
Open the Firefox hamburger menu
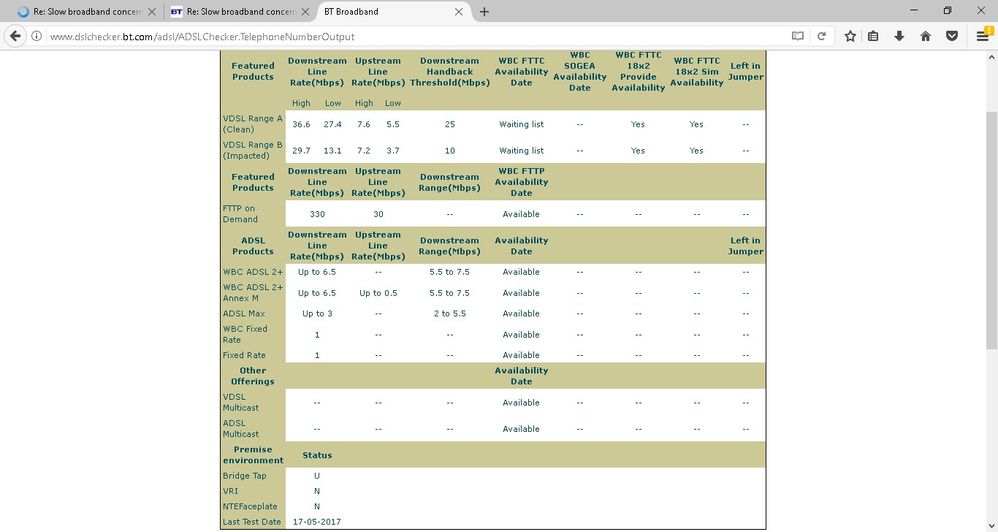click(983, 36)
